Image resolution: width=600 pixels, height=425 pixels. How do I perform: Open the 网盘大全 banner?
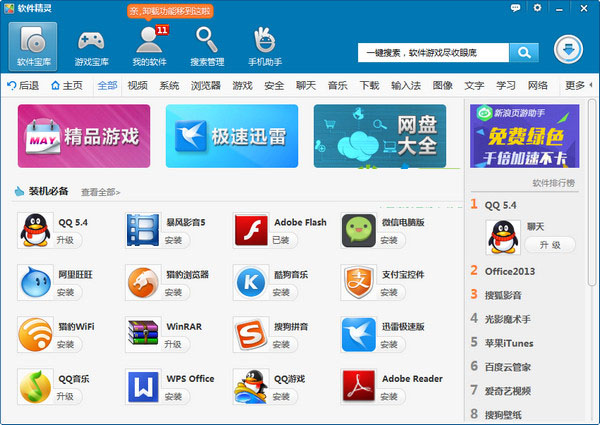(380, 136)
